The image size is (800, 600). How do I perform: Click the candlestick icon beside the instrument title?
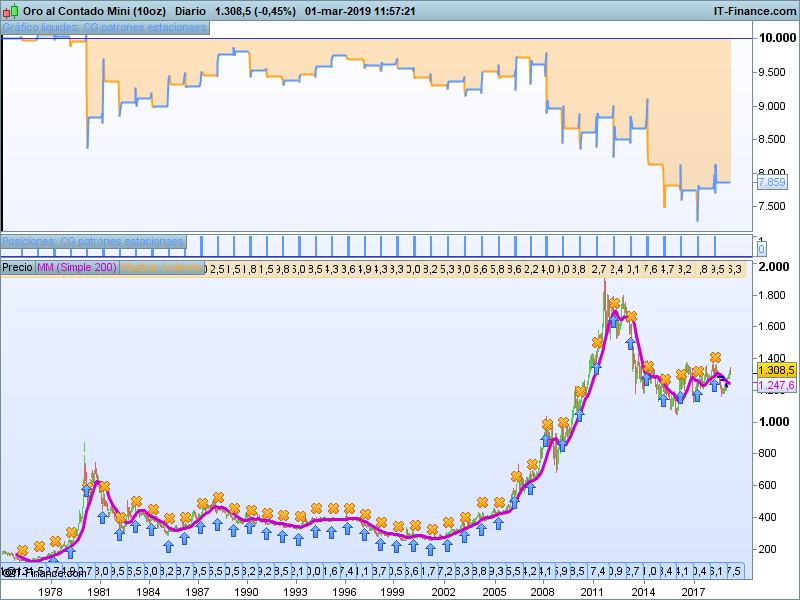11,11
